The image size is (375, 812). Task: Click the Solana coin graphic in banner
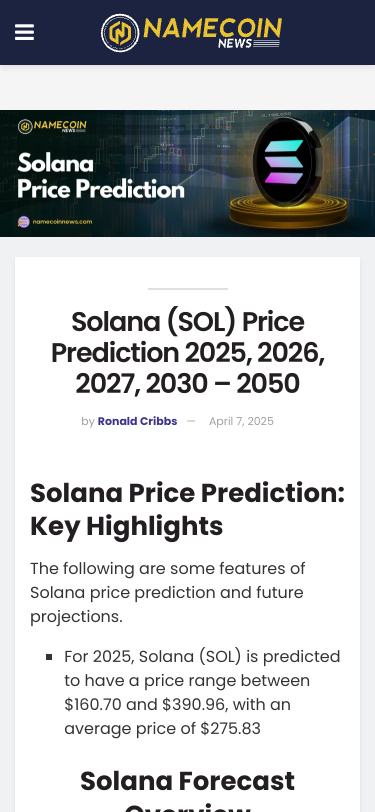[x=287, y=162]
